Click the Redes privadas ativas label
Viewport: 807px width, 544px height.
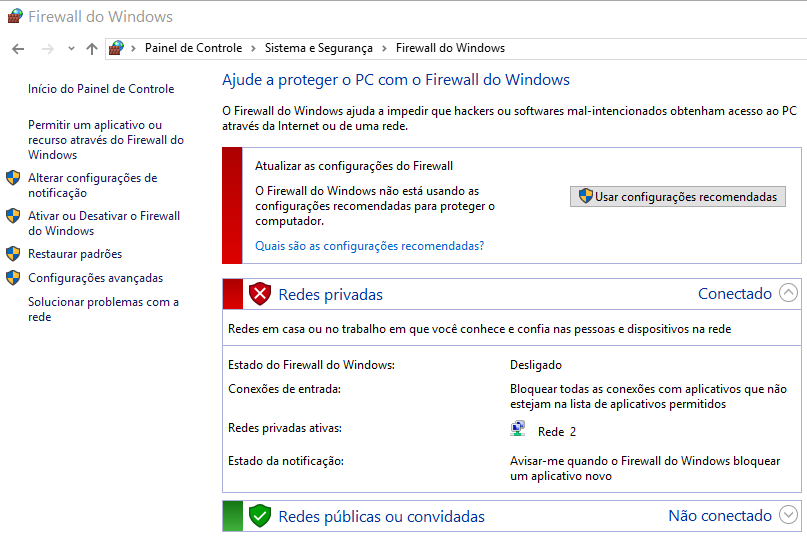285,428
